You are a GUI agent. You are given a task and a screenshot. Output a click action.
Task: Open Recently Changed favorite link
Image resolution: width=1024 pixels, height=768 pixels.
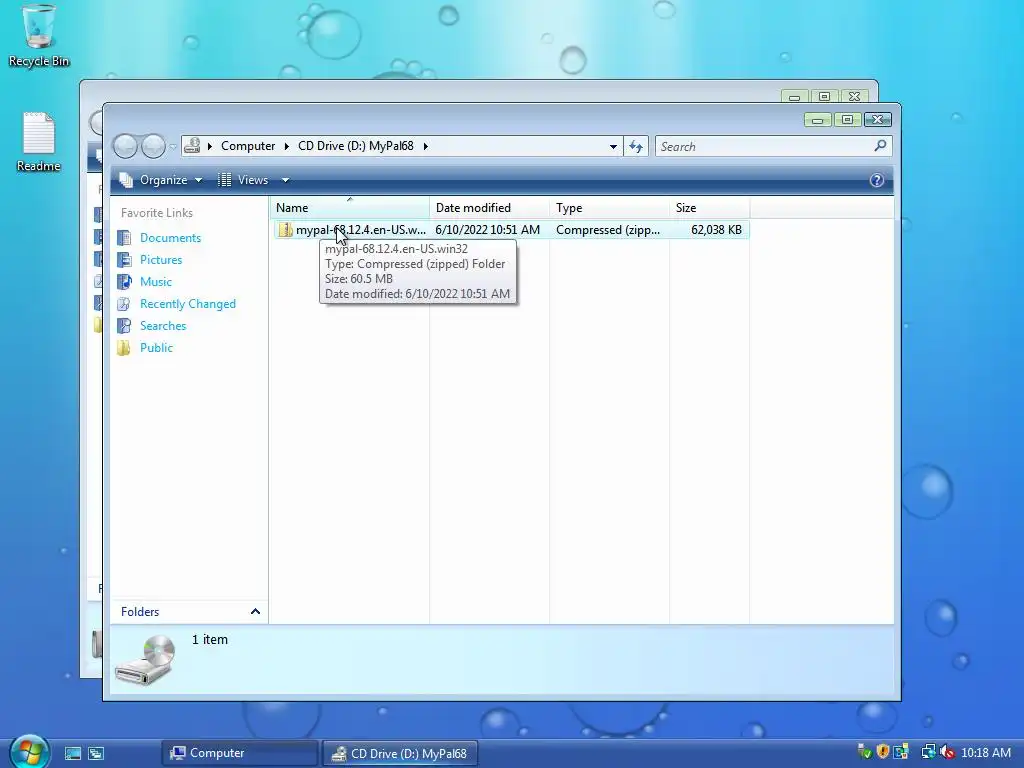(187, 304)
